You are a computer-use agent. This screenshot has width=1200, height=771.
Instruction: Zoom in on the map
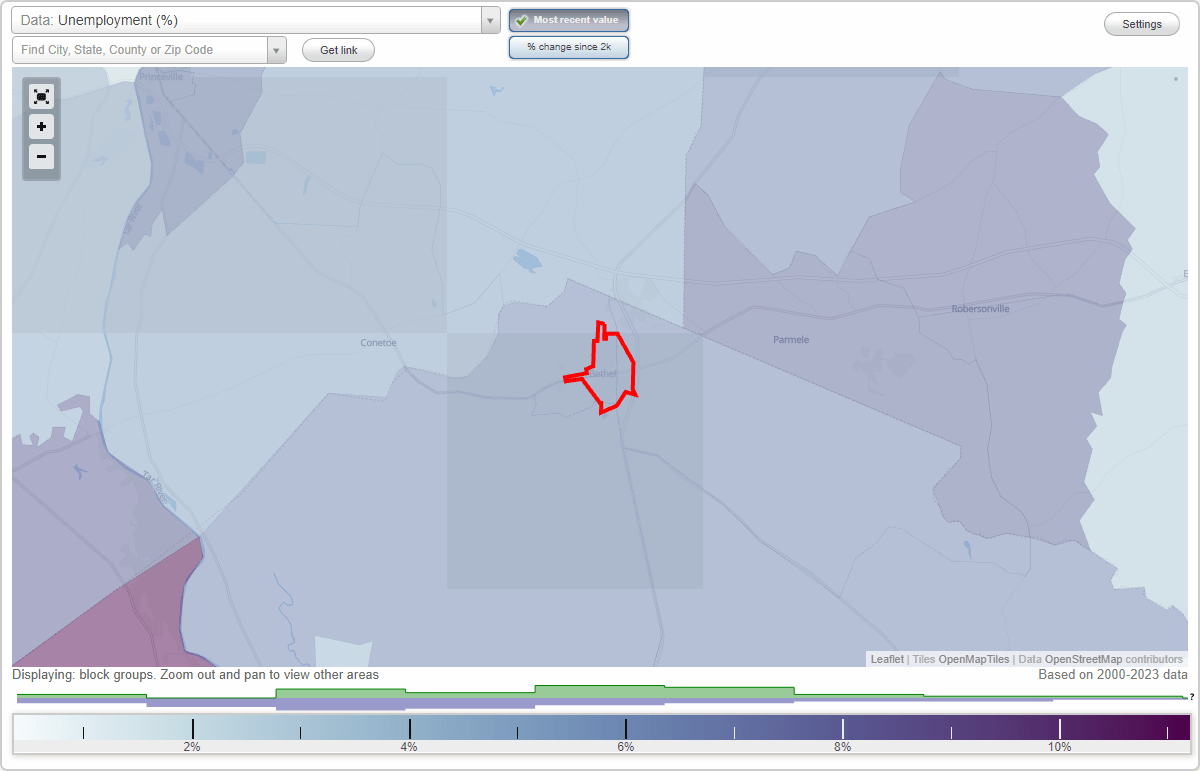pyautogui.click(x=41, y=127)
